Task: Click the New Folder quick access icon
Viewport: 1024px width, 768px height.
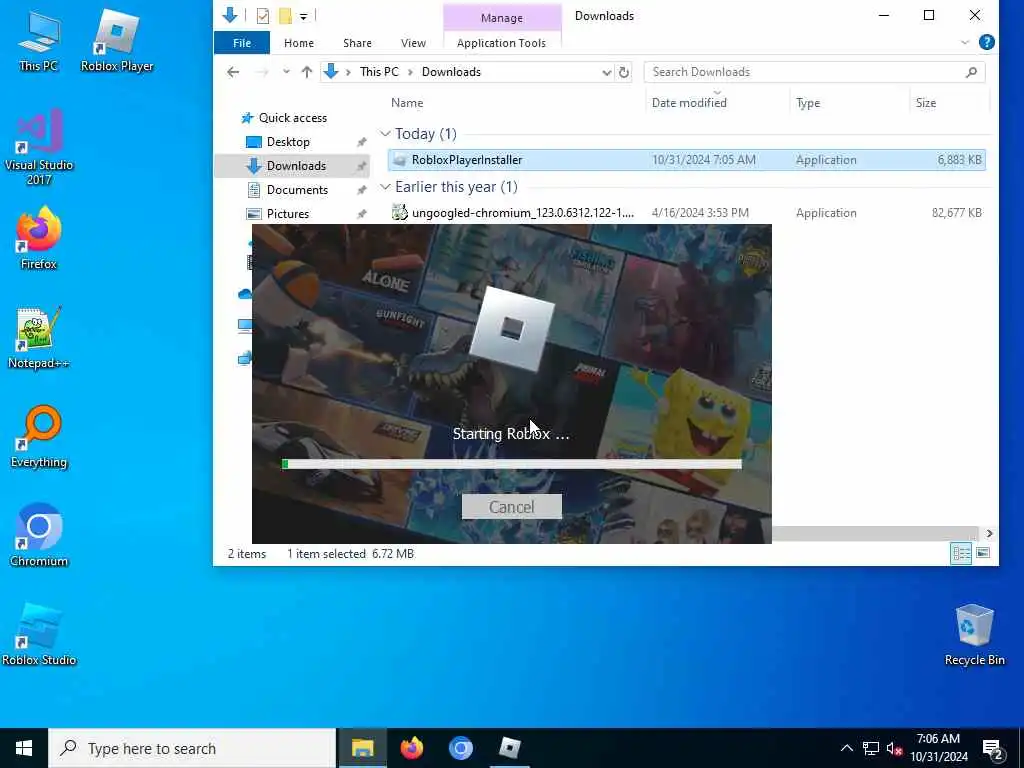Action: [x=285, y=16]
